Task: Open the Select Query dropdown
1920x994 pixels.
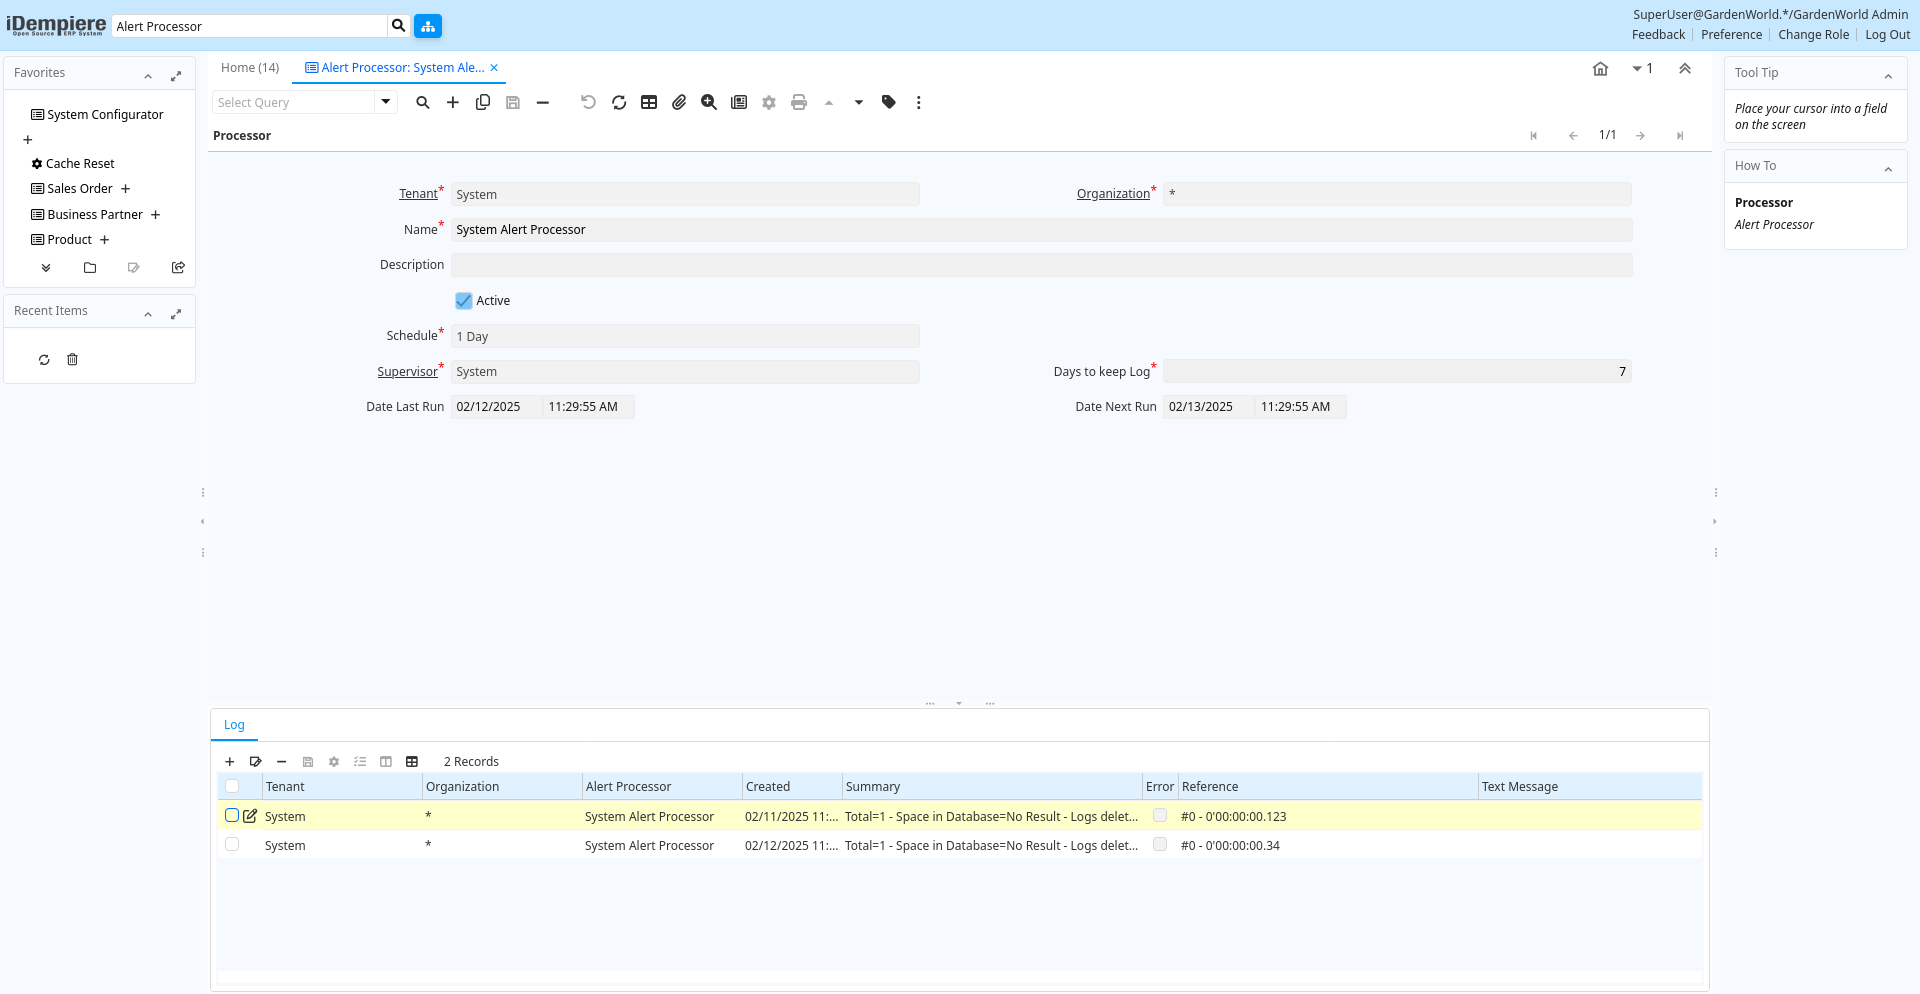Action: click(385, 102)
